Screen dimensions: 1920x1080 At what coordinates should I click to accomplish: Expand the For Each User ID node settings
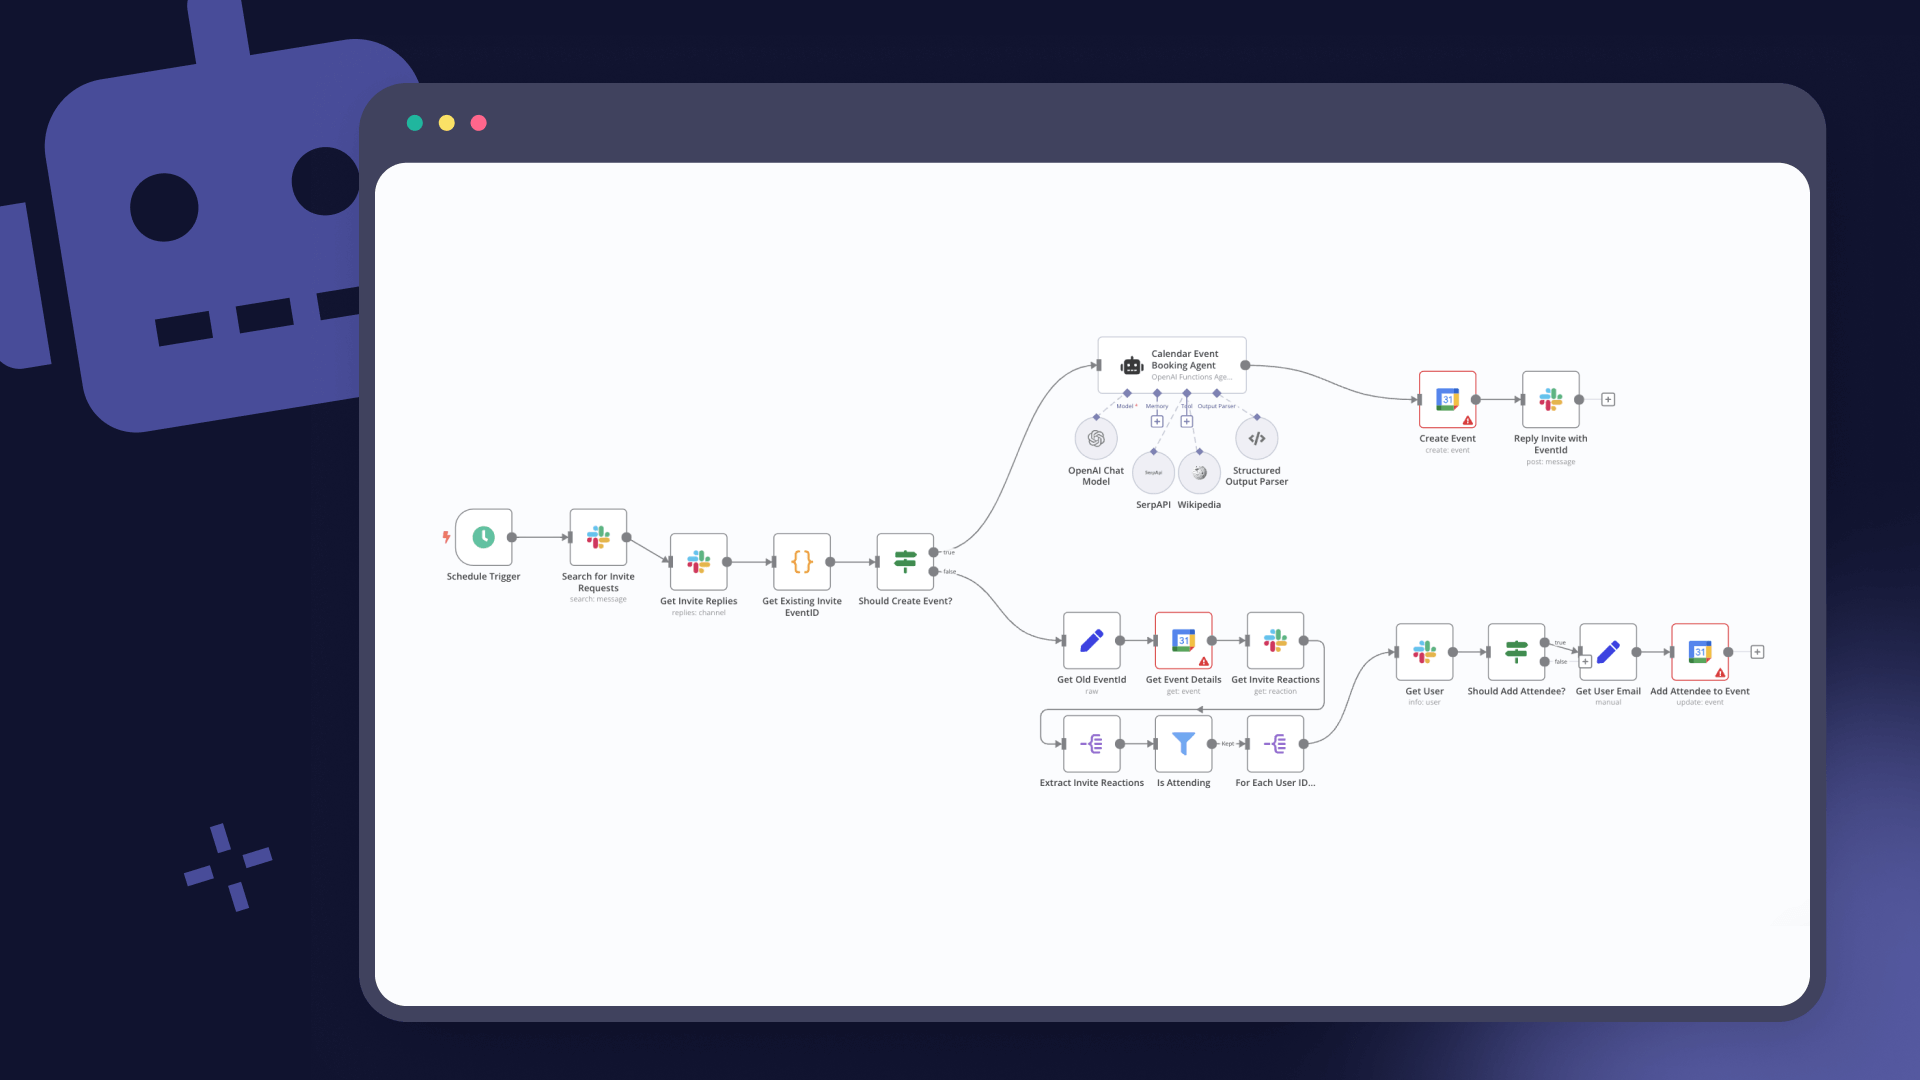[1275, 744]
